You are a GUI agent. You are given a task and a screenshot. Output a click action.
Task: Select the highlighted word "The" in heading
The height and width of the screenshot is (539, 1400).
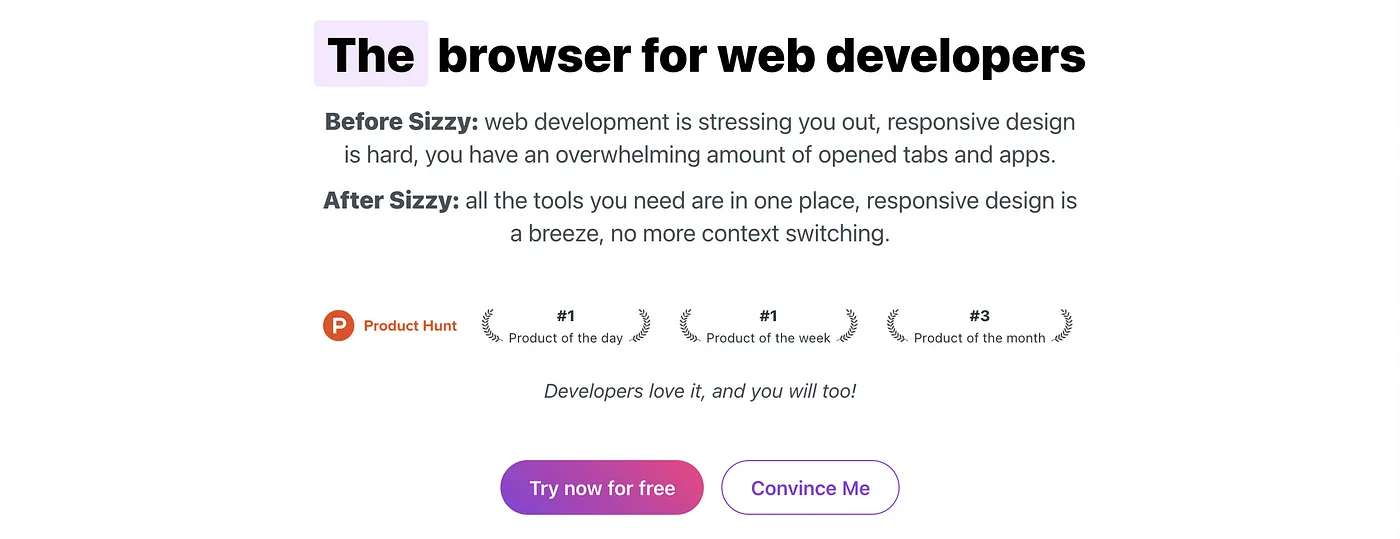[371, 54]
